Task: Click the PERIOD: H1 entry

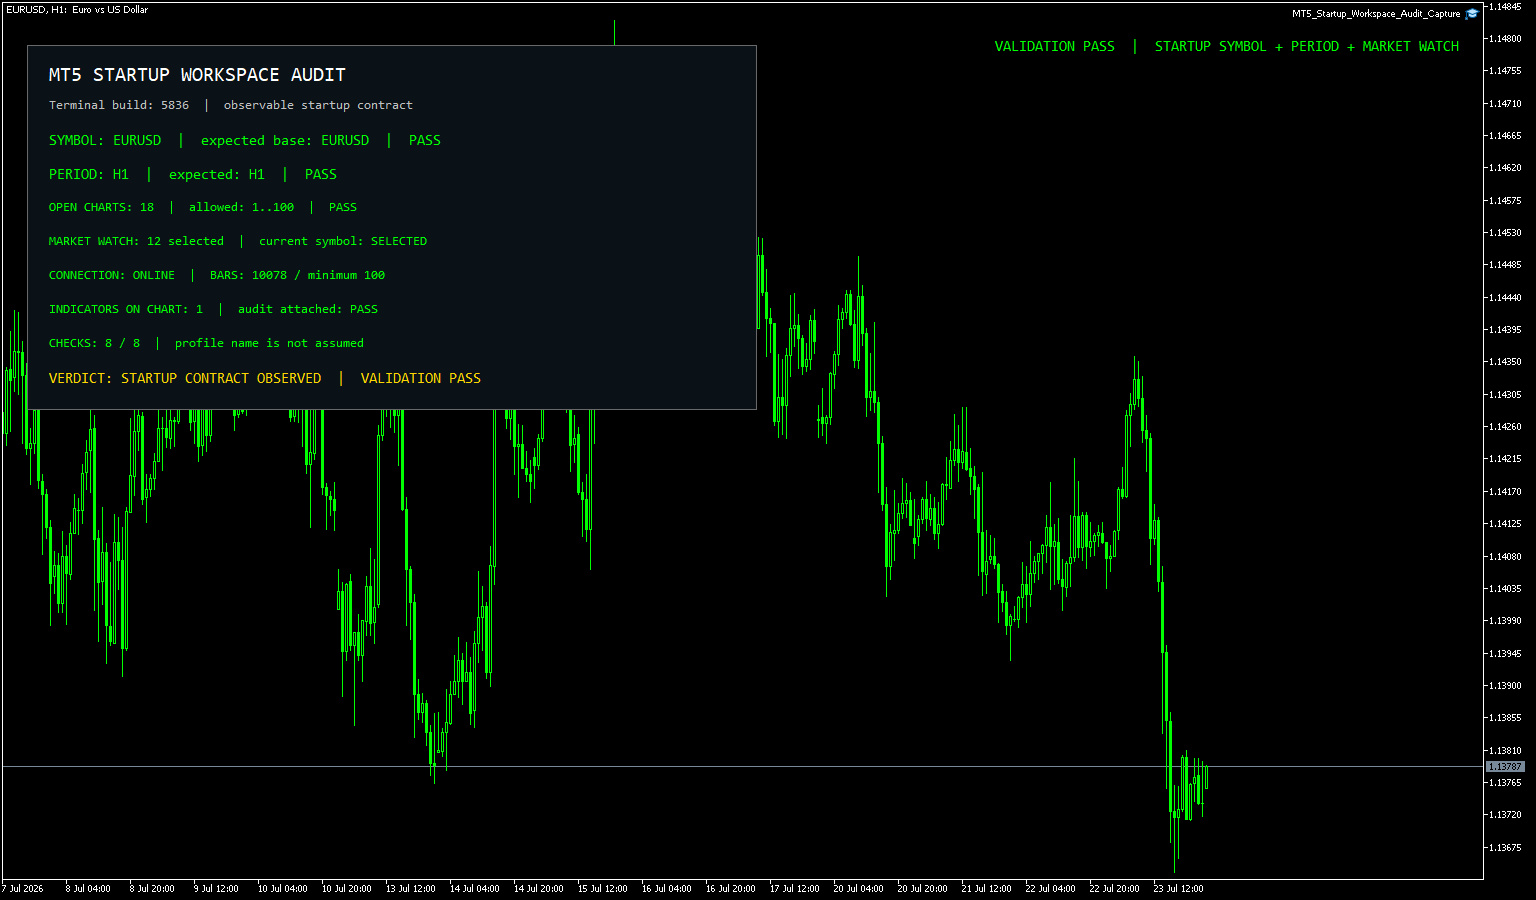Action: pyautogui.click(x=89, y=175)
